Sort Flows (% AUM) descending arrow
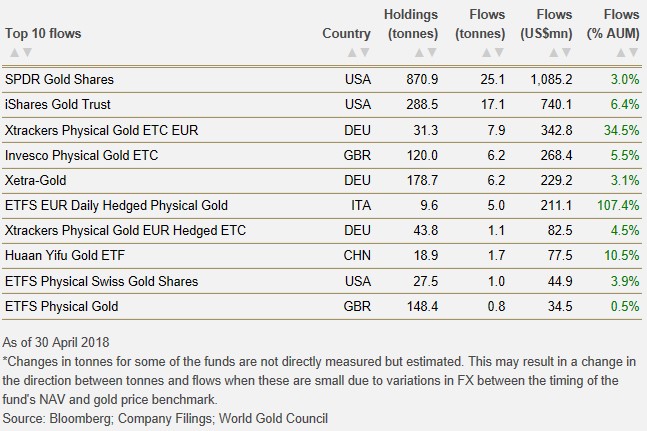Screen dimensions: 647x431 click(634, 52)
